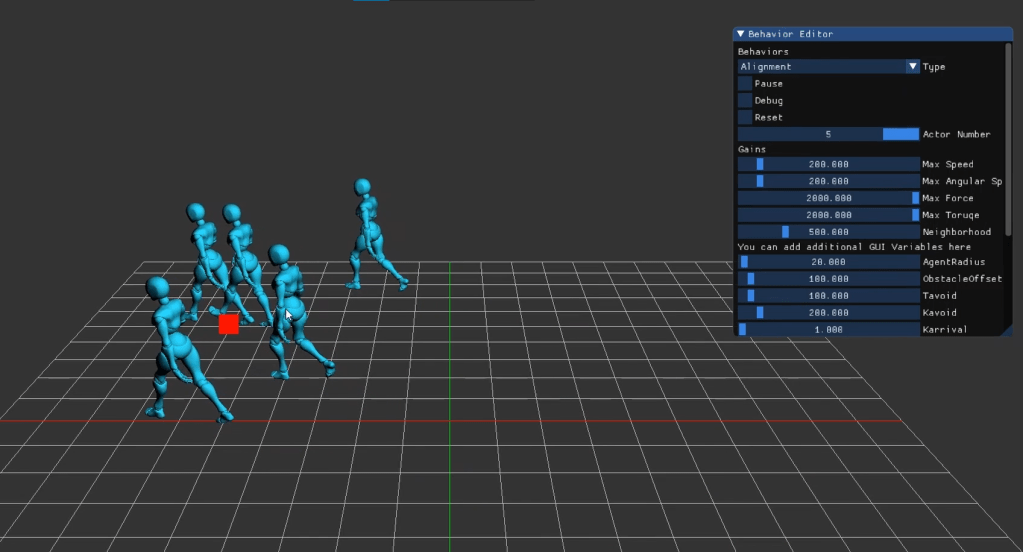Click the Actor Number slider
Image resolution: width=1023 pixels, height=552 pixels.
(x=828, y=134)
